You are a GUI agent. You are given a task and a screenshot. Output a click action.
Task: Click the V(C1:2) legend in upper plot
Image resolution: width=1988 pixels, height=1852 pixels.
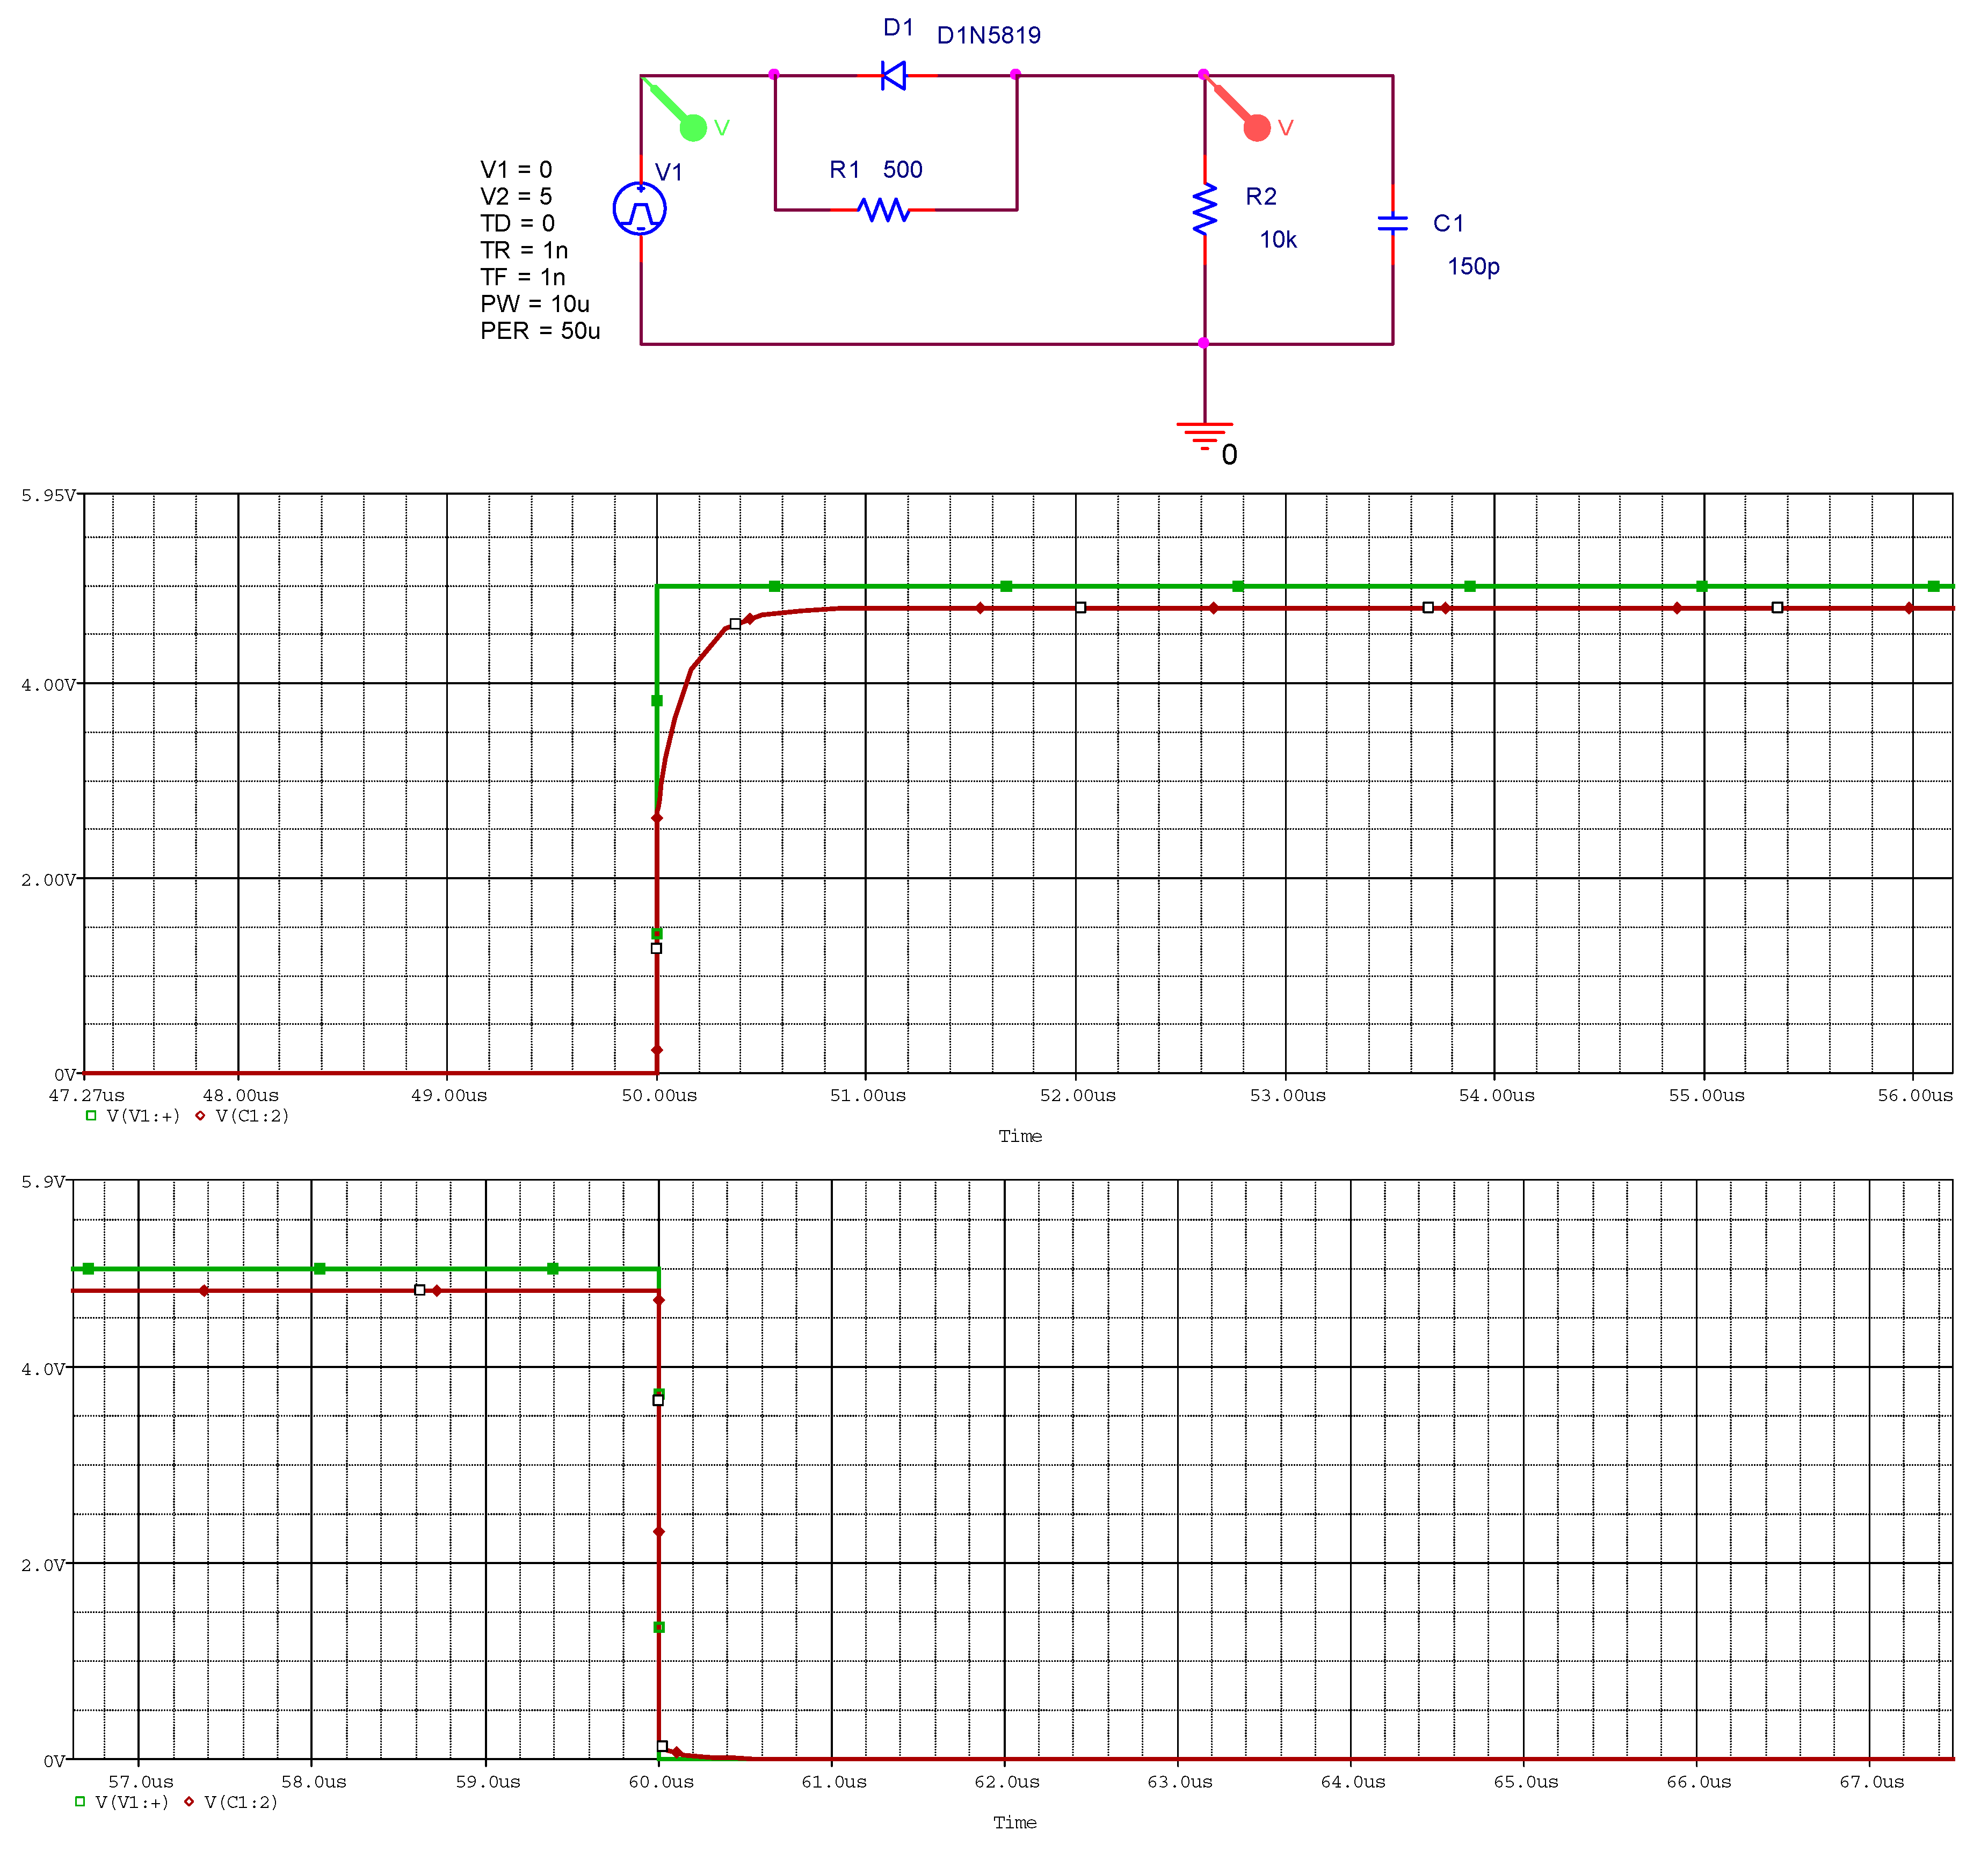252,1116
